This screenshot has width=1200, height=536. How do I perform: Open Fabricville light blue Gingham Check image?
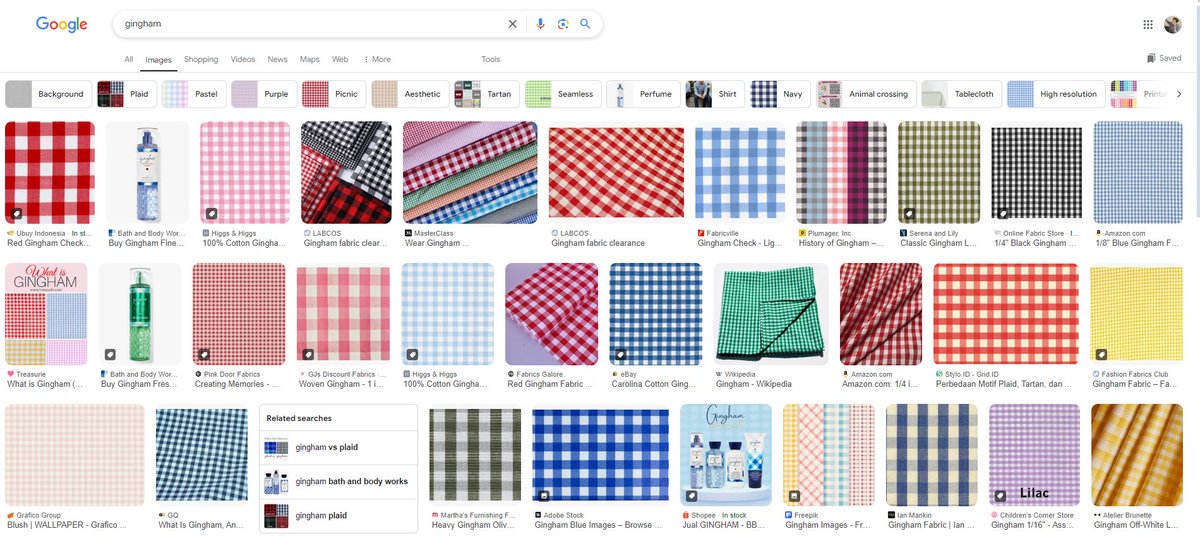coord(741,172)
